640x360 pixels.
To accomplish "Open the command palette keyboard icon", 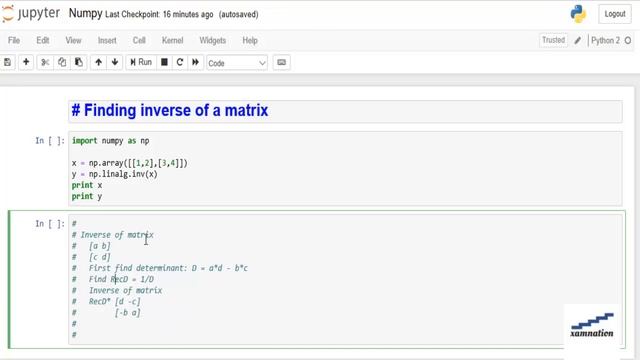I will [282, 62].
